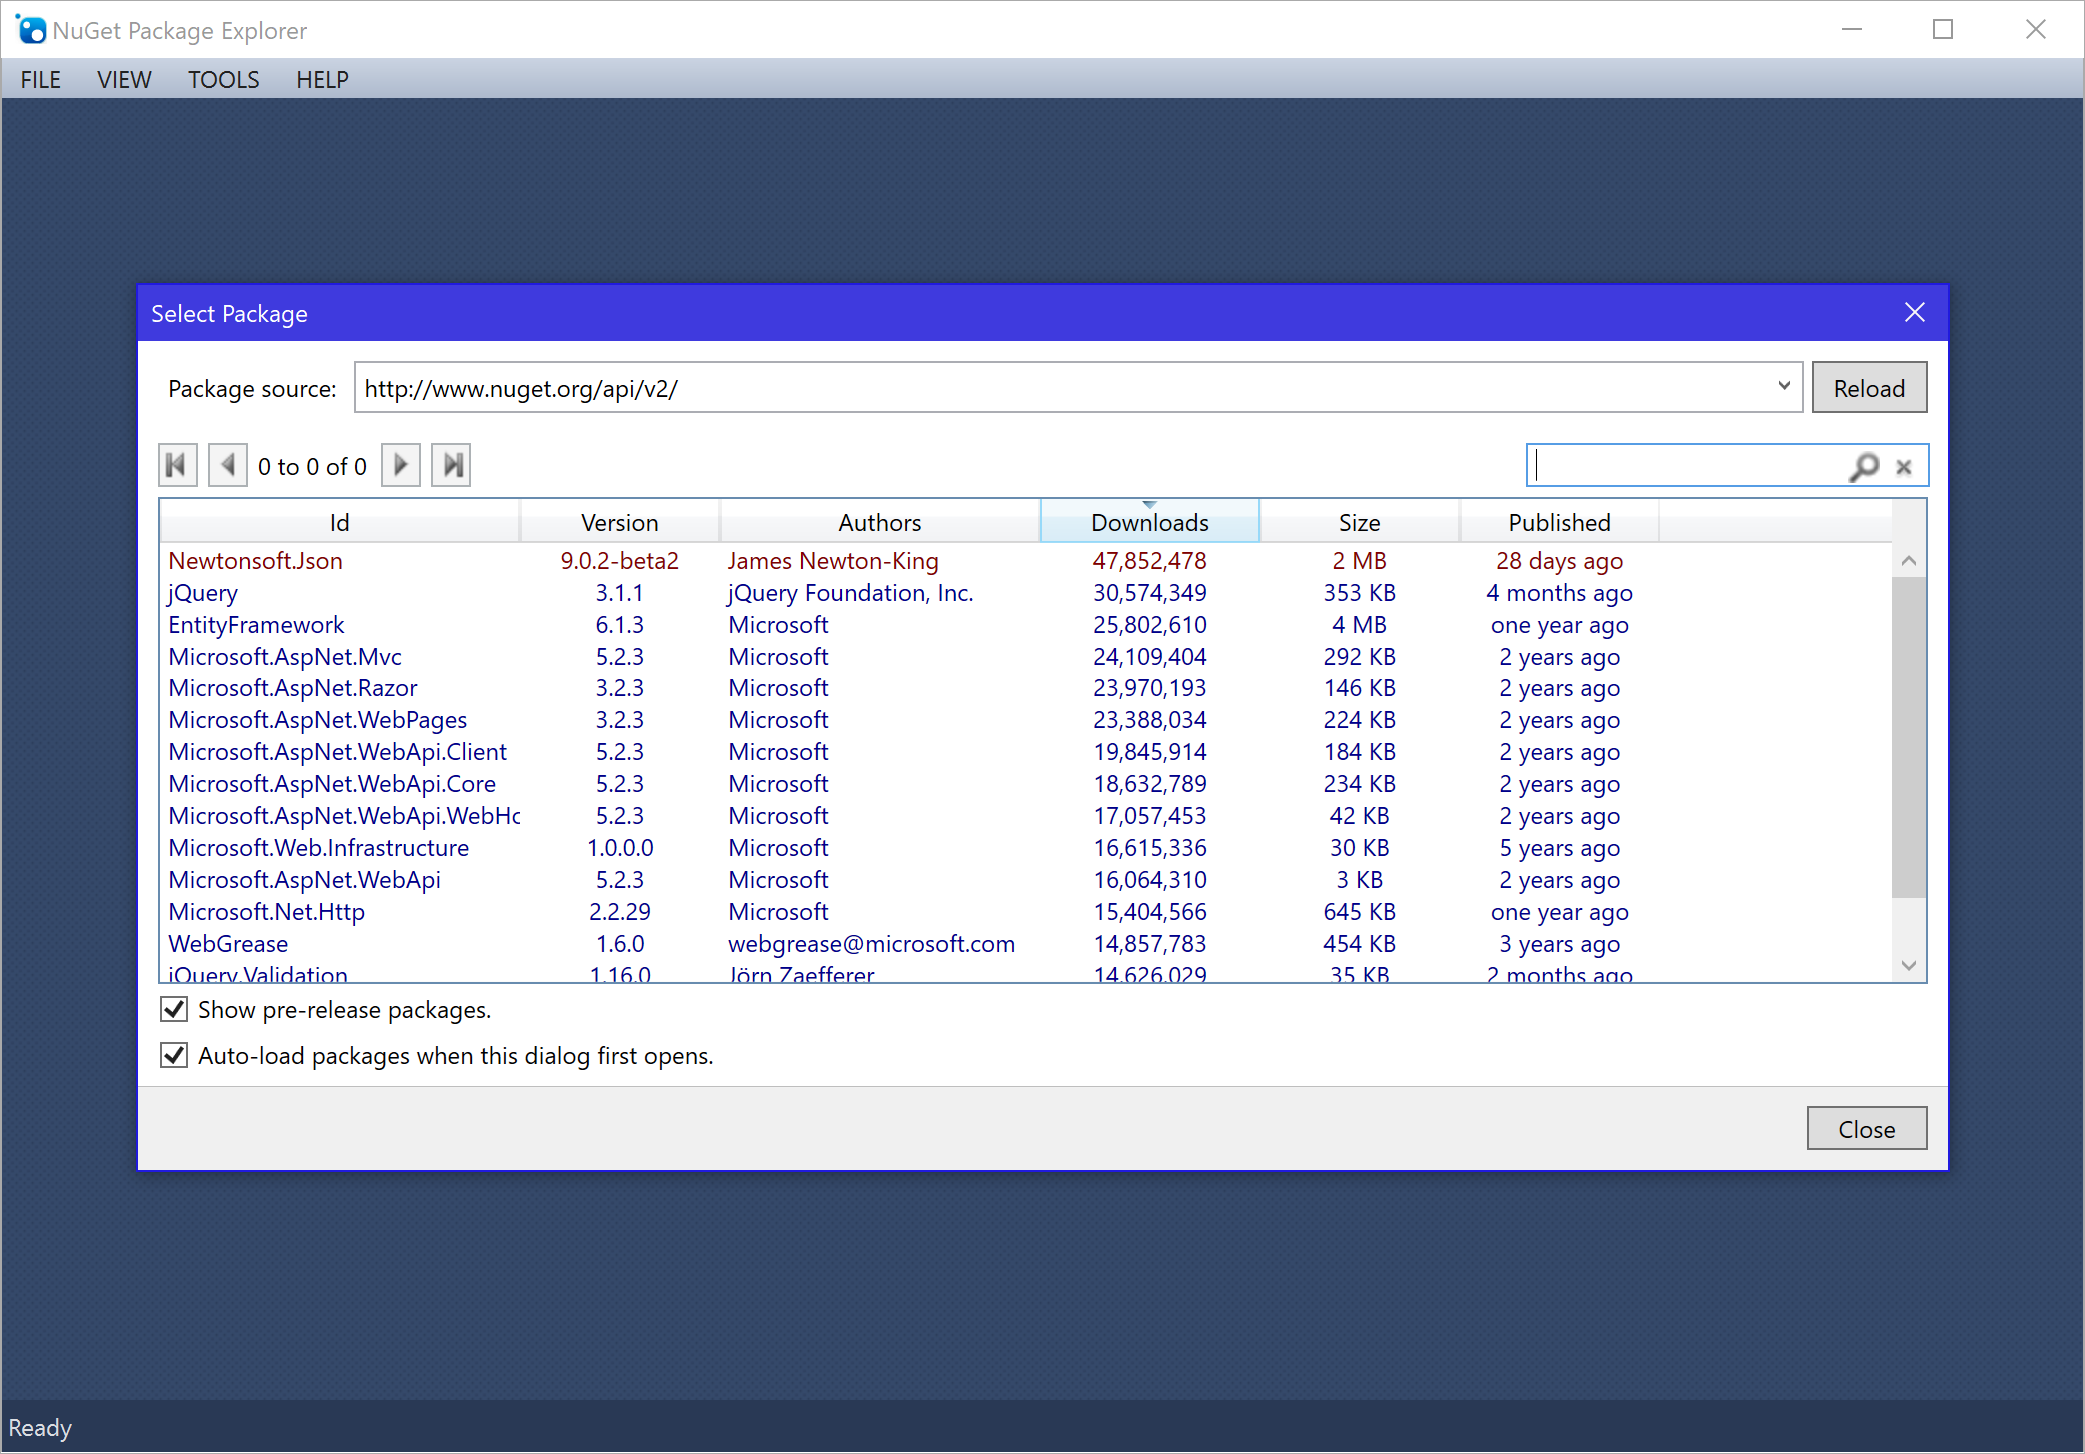Click the search magnifier icon
Screen dimensions: 2085x1454
[1864, 466]
